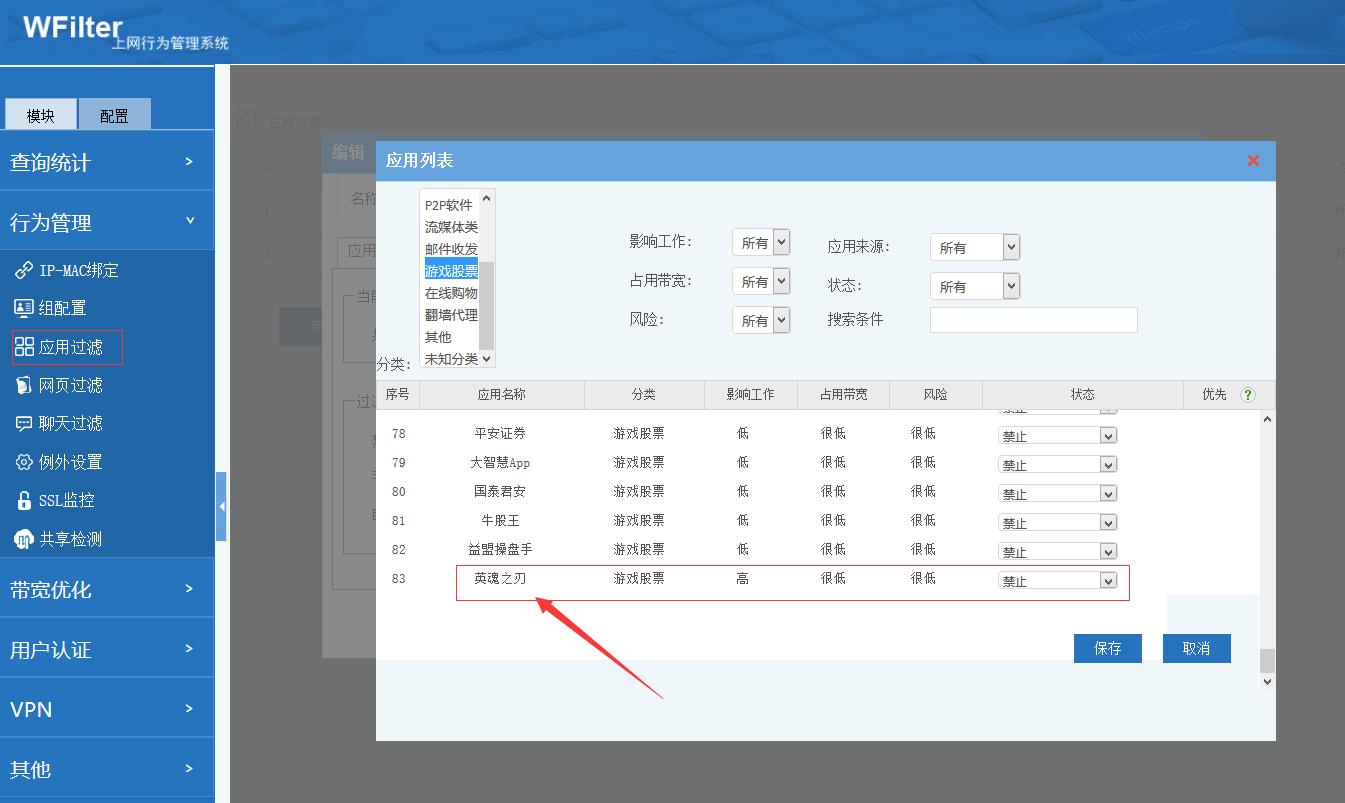Click the SSL监控 lock icon
The image size is (1345, 803).
pos(24,500)
